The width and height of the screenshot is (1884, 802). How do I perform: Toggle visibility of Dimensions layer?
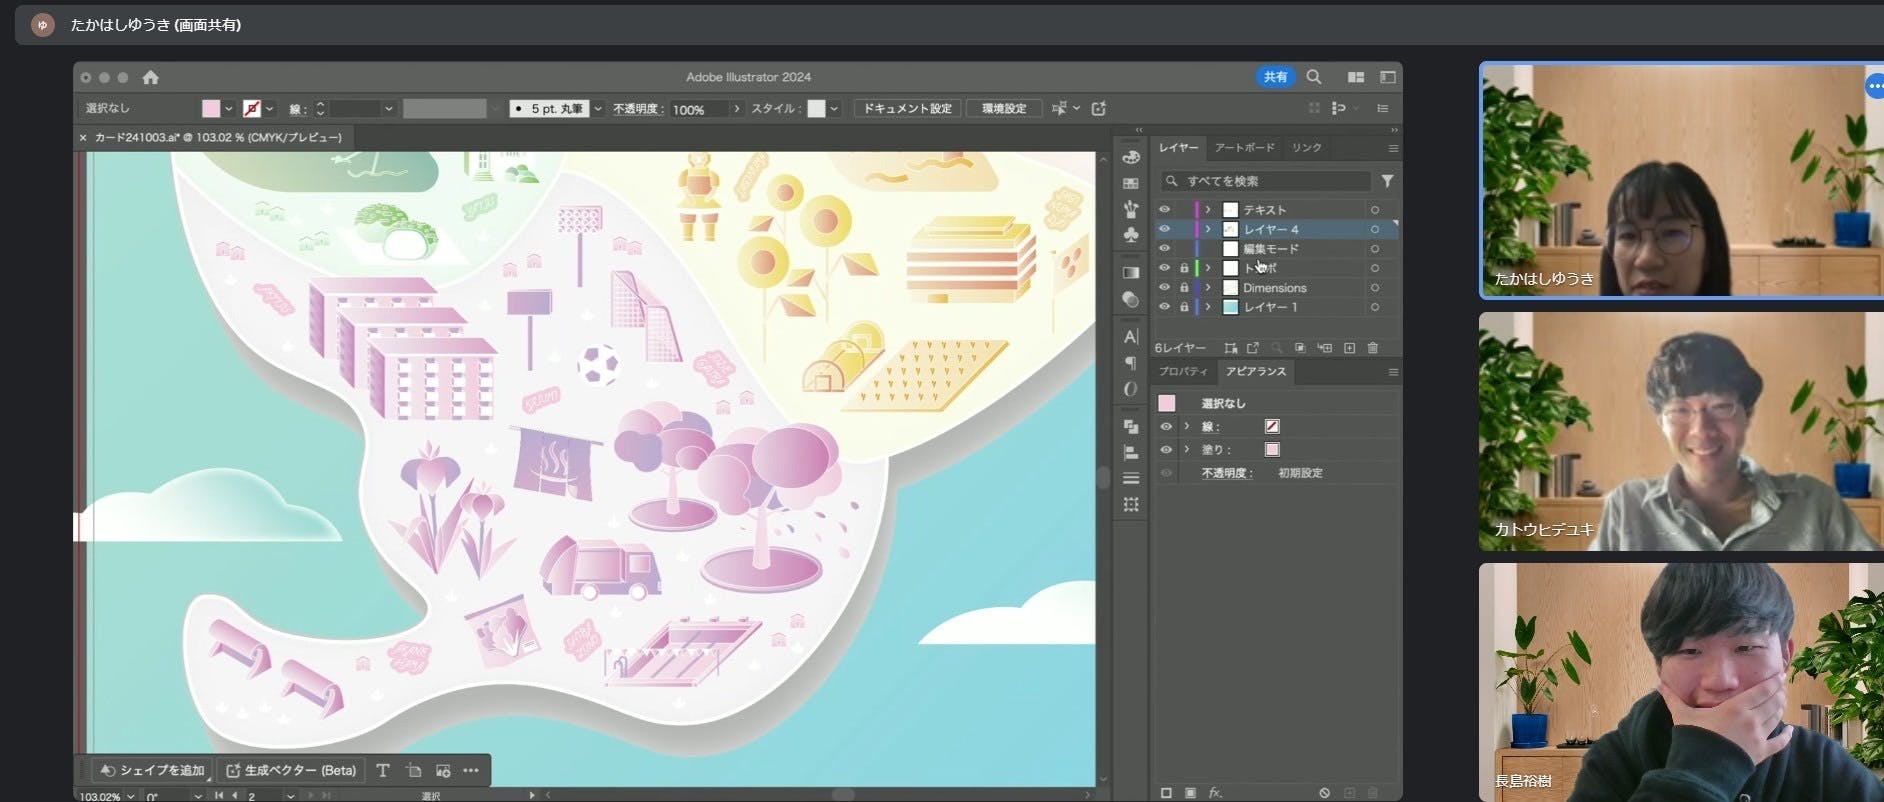[x=1164, y=288]
